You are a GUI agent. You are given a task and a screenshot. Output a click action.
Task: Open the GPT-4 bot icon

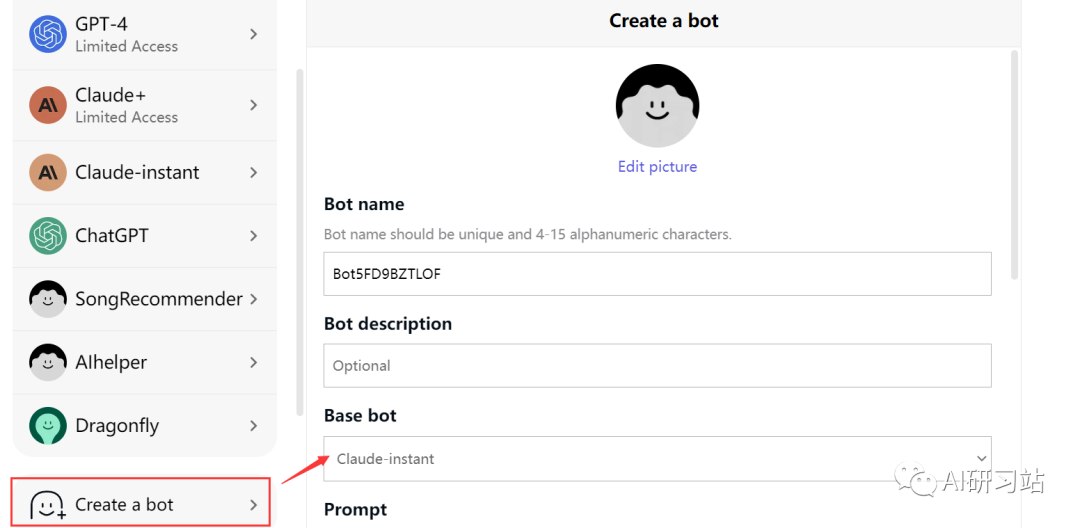[x=48, y=34]
